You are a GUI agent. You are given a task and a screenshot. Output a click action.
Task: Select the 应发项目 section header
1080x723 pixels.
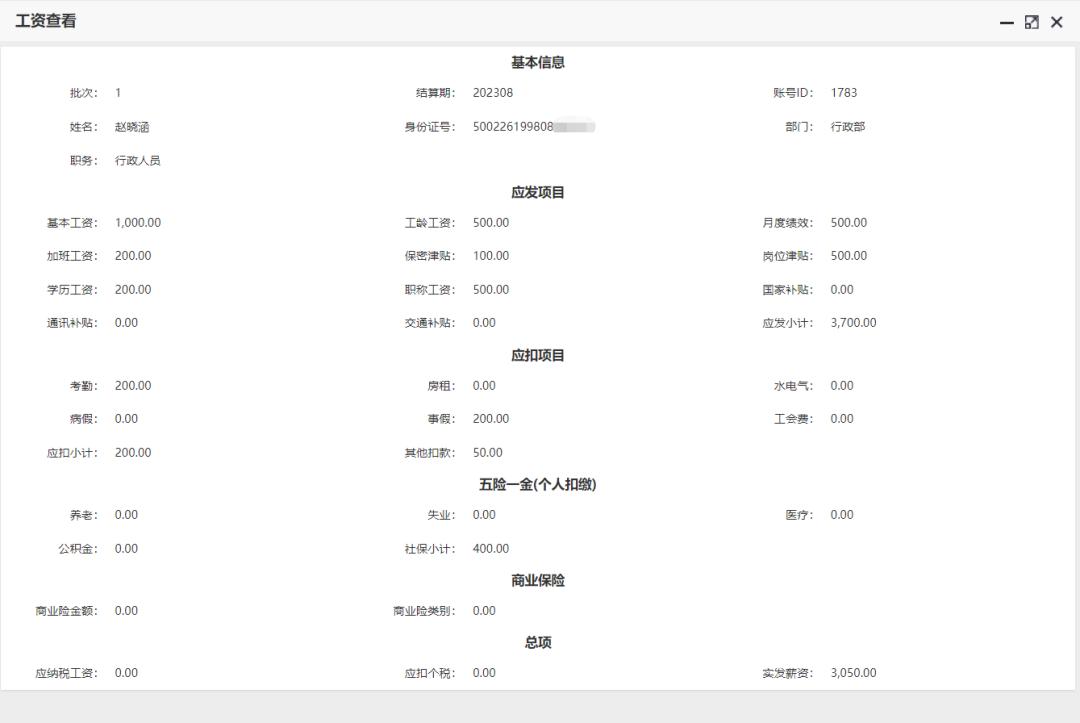(x=540, y=191)
